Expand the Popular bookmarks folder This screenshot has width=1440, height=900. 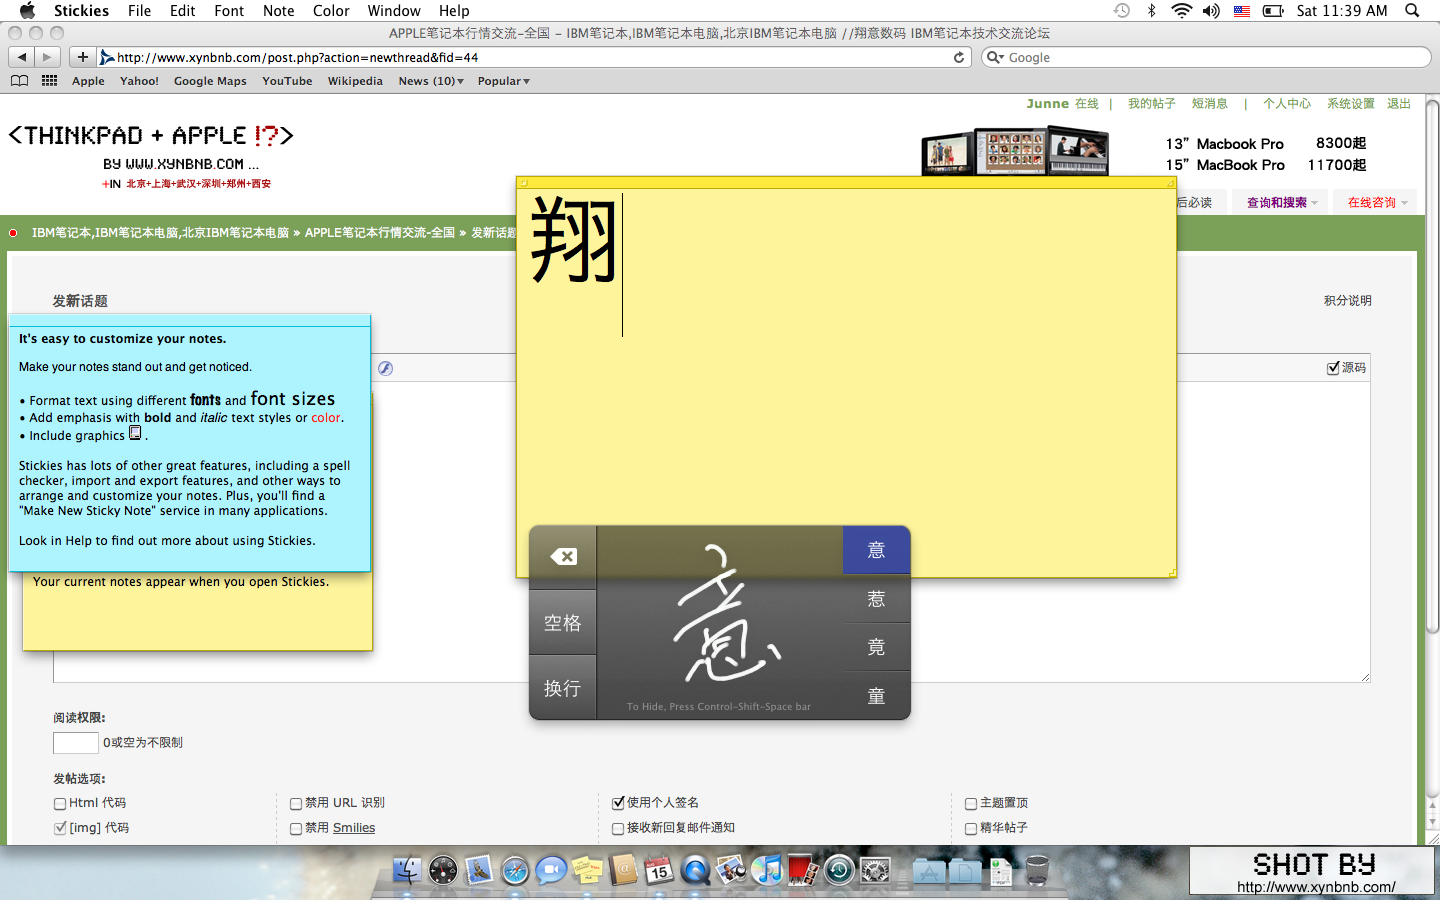tap(504, 81)
